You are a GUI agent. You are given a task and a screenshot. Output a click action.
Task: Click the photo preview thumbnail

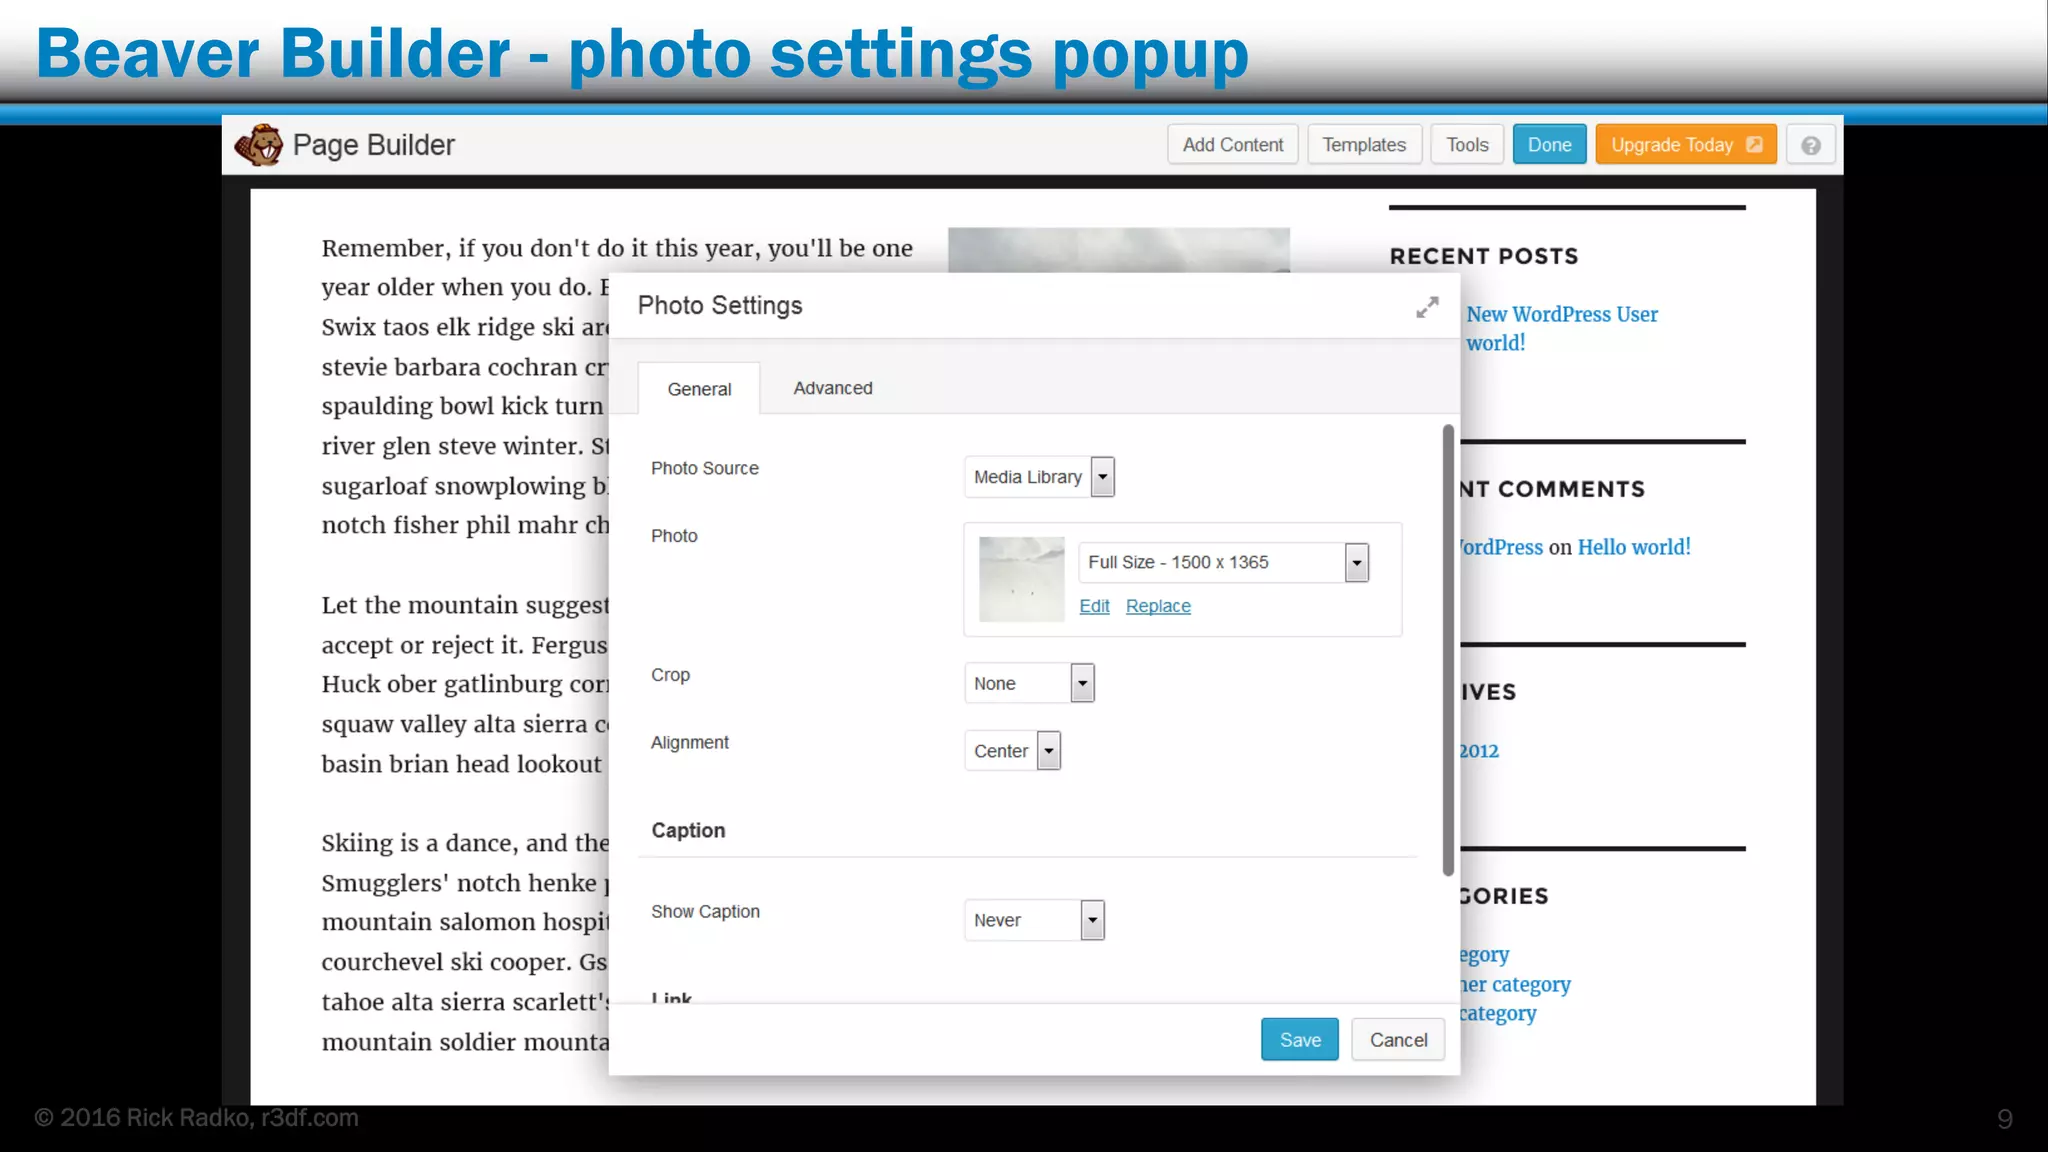(1021, 579)
